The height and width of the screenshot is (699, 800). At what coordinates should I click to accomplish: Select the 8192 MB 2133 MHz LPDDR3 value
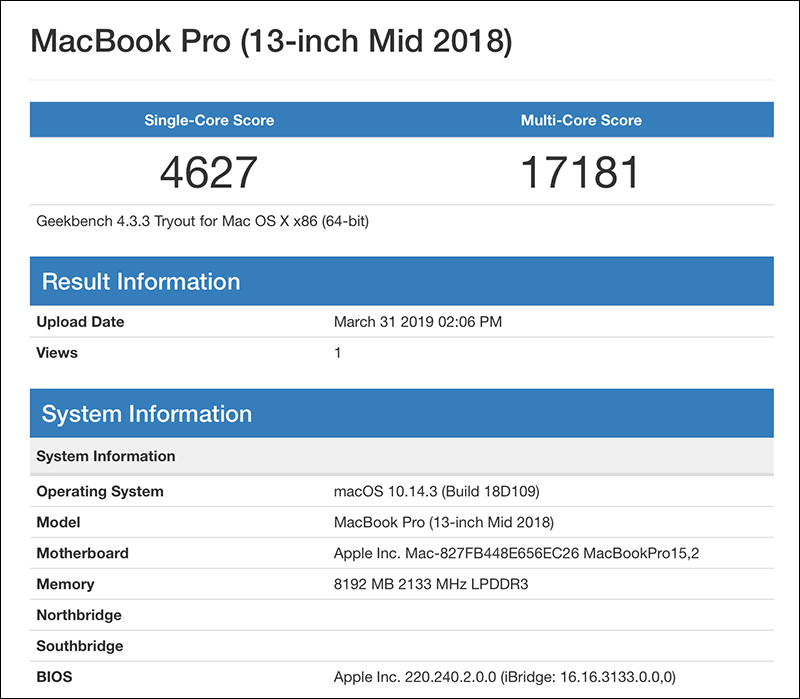pyautogui.click(x=431, y=584)
